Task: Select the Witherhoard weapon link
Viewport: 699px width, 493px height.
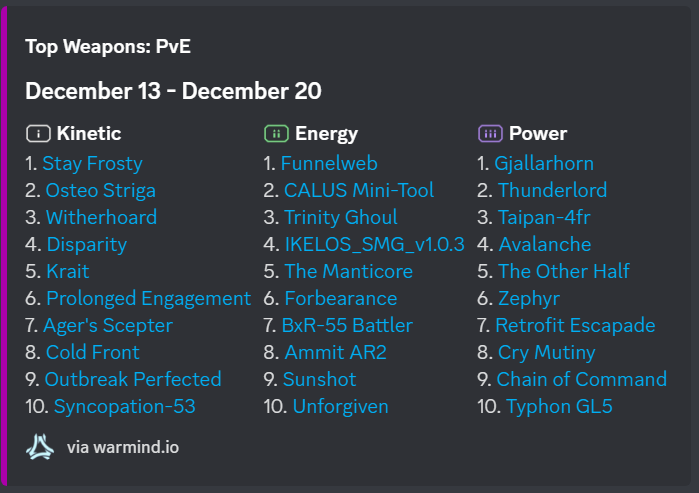Action: [101, 217]
